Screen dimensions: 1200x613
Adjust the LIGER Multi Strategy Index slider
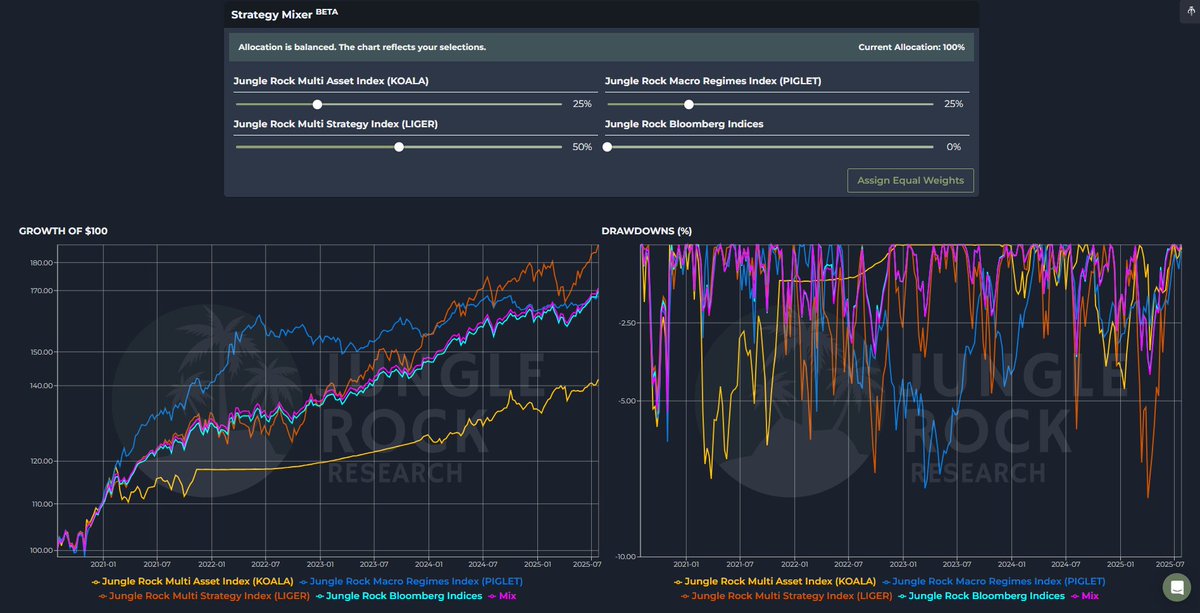click(399, 147)
